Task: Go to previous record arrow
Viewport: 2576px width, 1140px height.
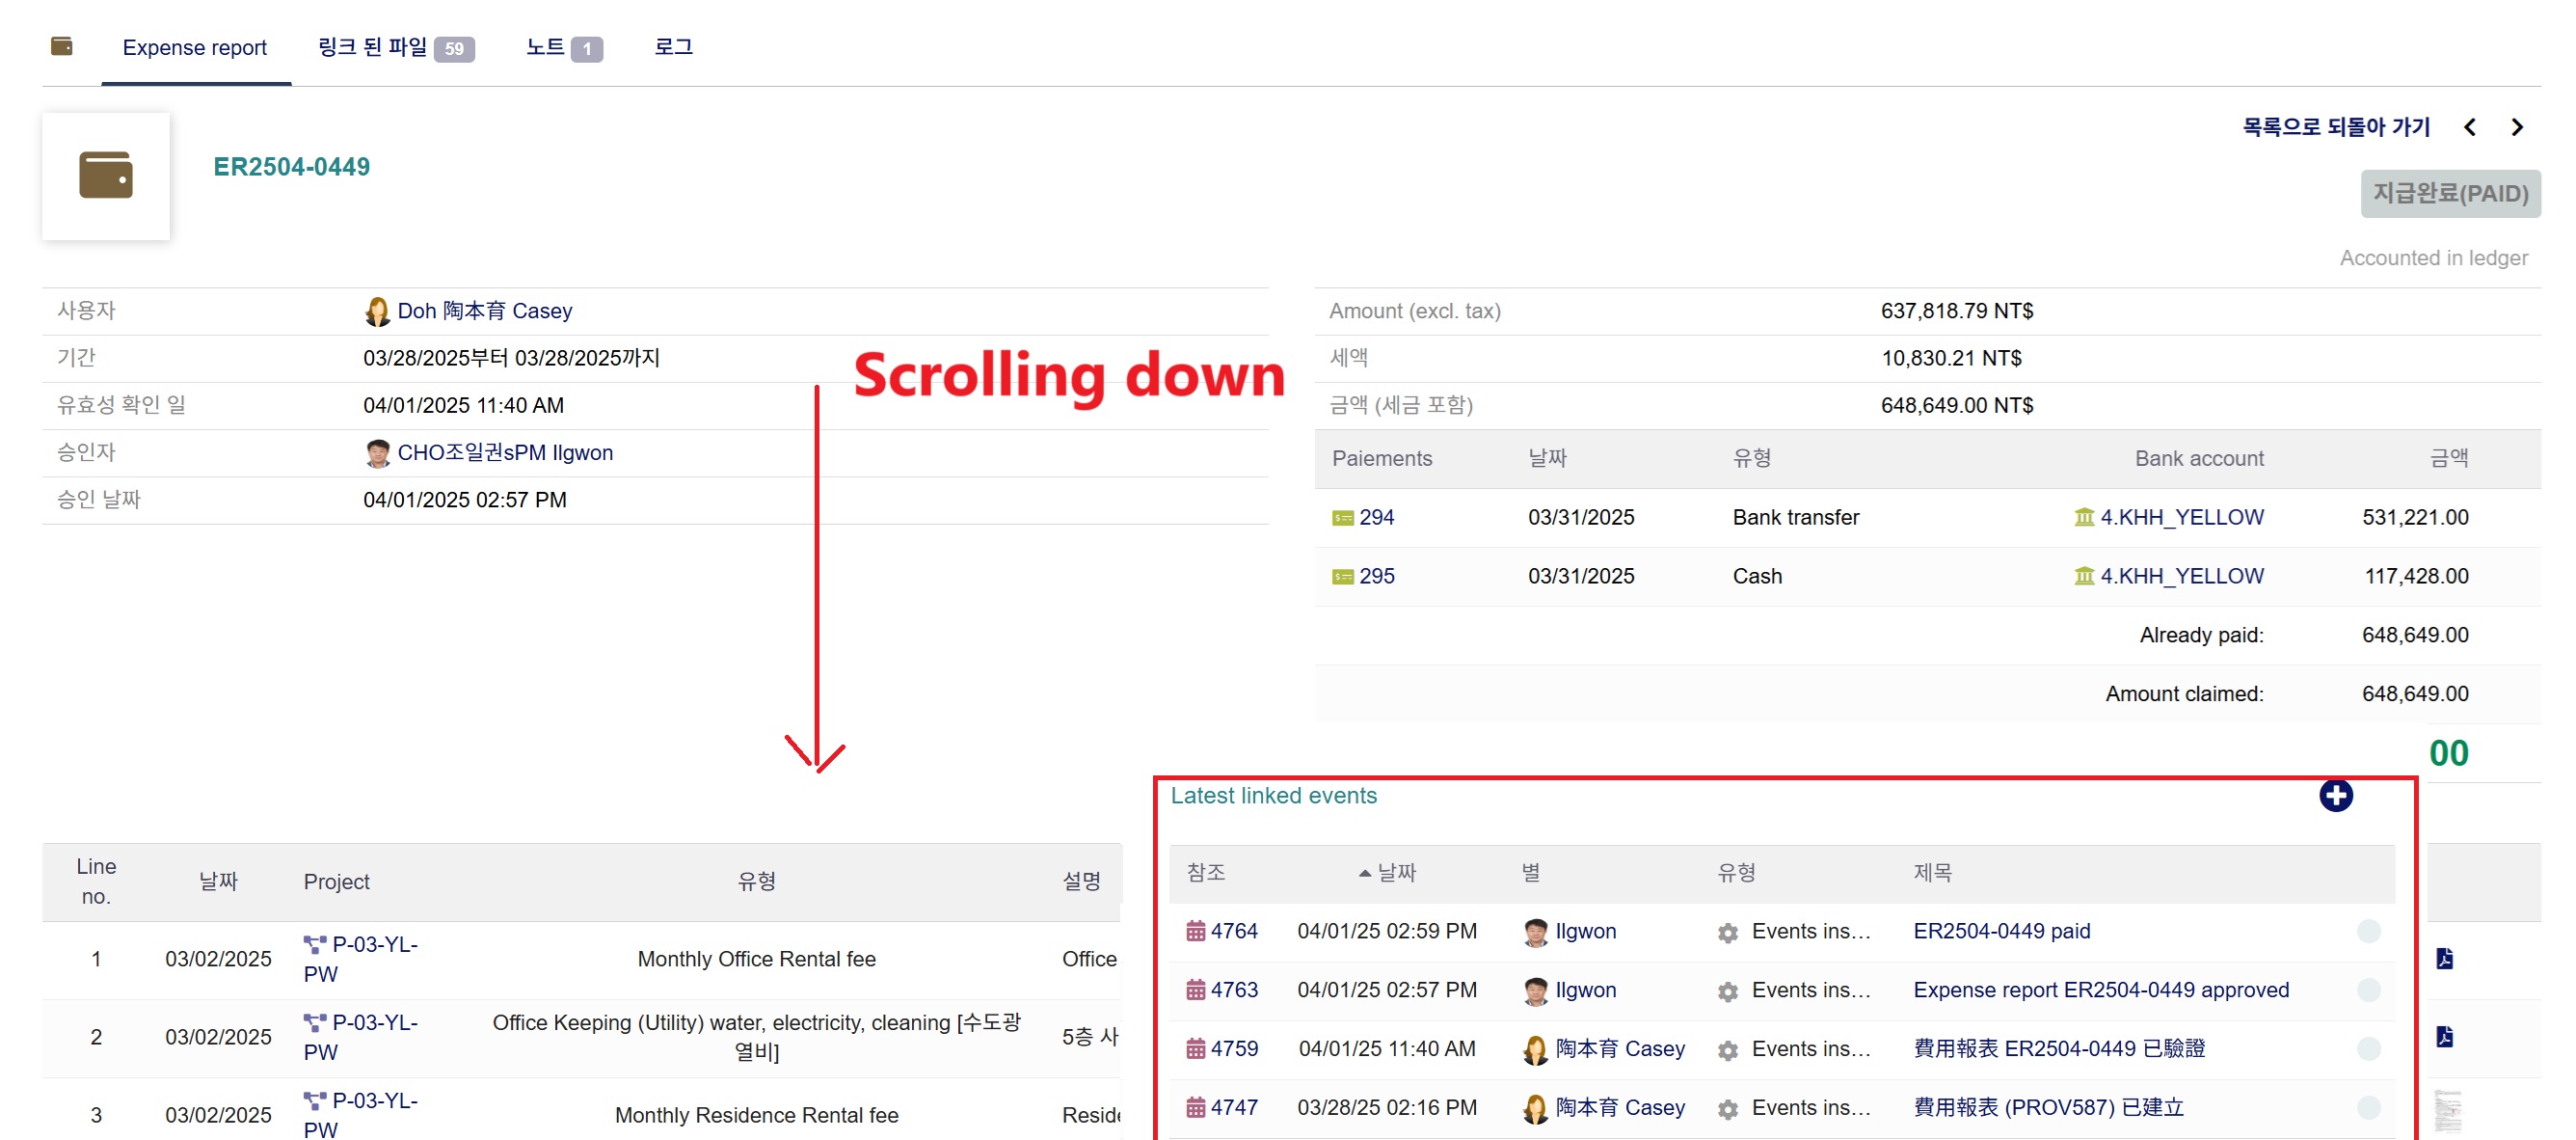Action: point(2469,127)
